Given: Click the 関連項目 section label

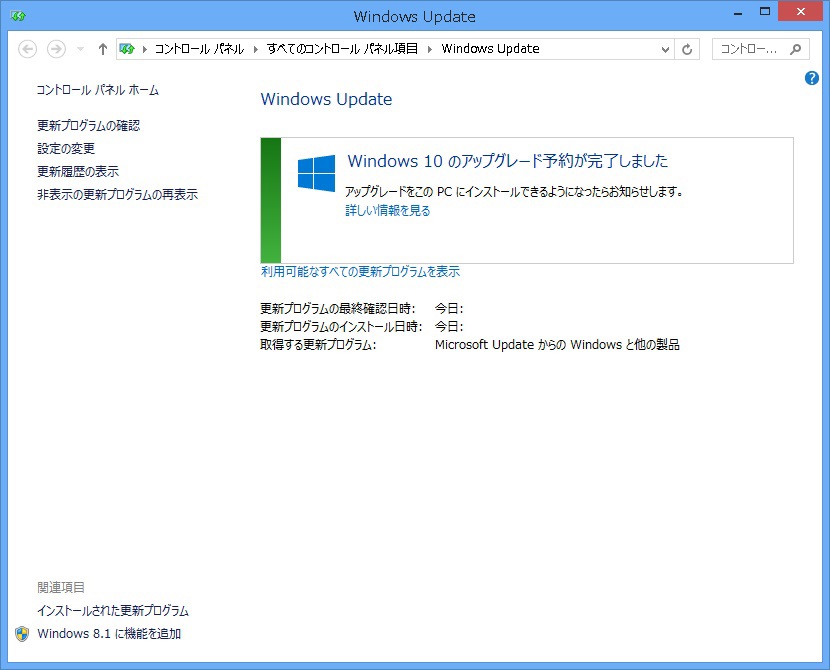Looking at the screenshot, I should coord(61,587).
